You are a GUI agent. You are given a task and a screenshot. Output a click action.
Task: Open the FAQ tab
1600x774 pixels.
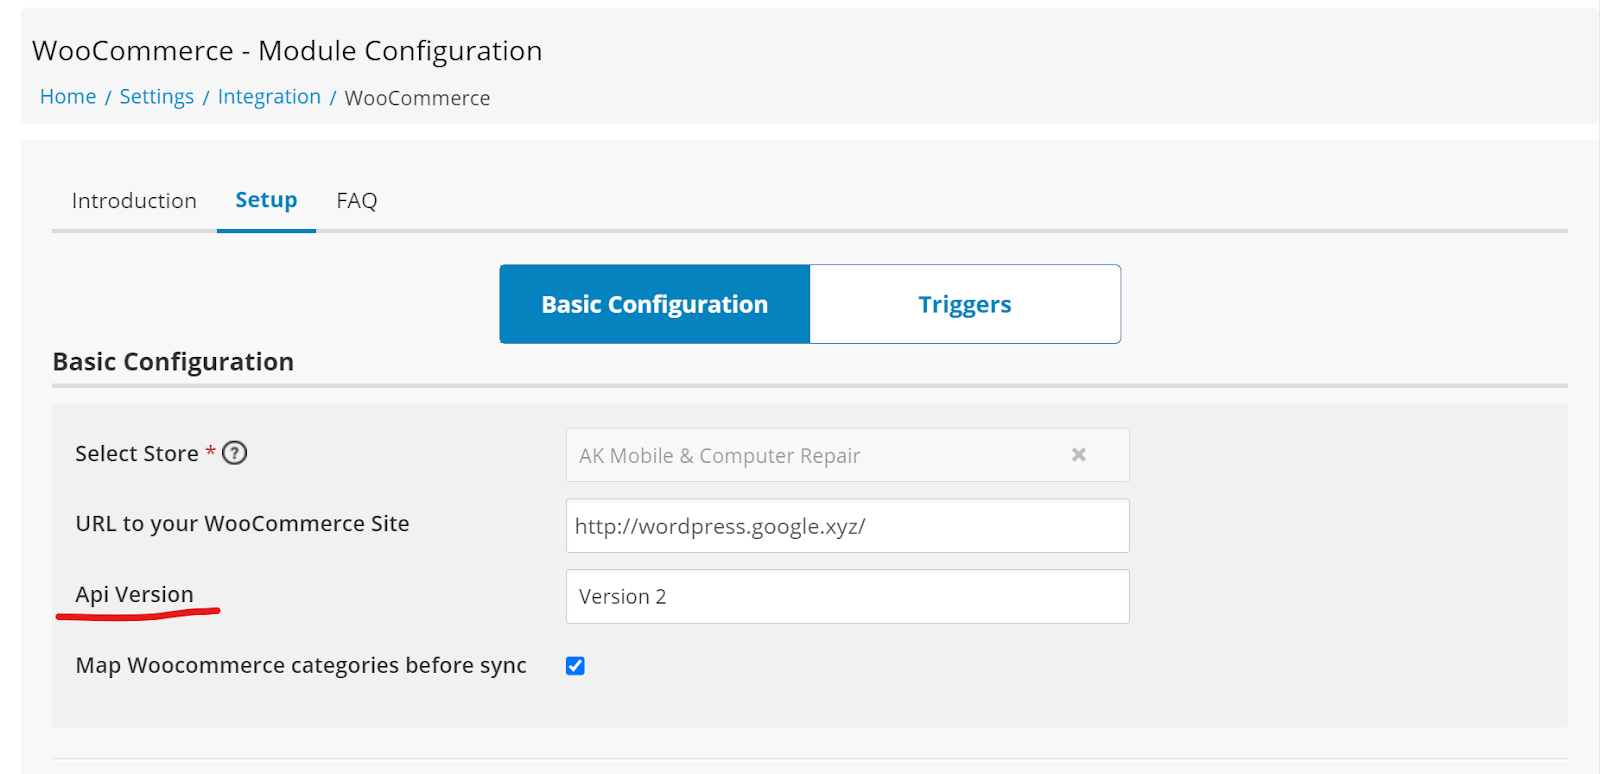click(357, 201)
